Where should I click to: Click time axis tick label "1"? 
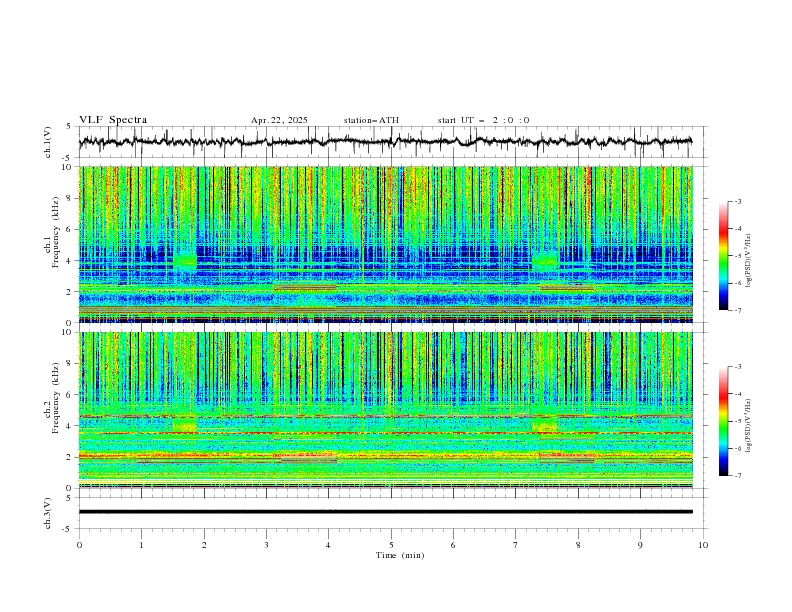pyautogui.click(x=141, y=545)
